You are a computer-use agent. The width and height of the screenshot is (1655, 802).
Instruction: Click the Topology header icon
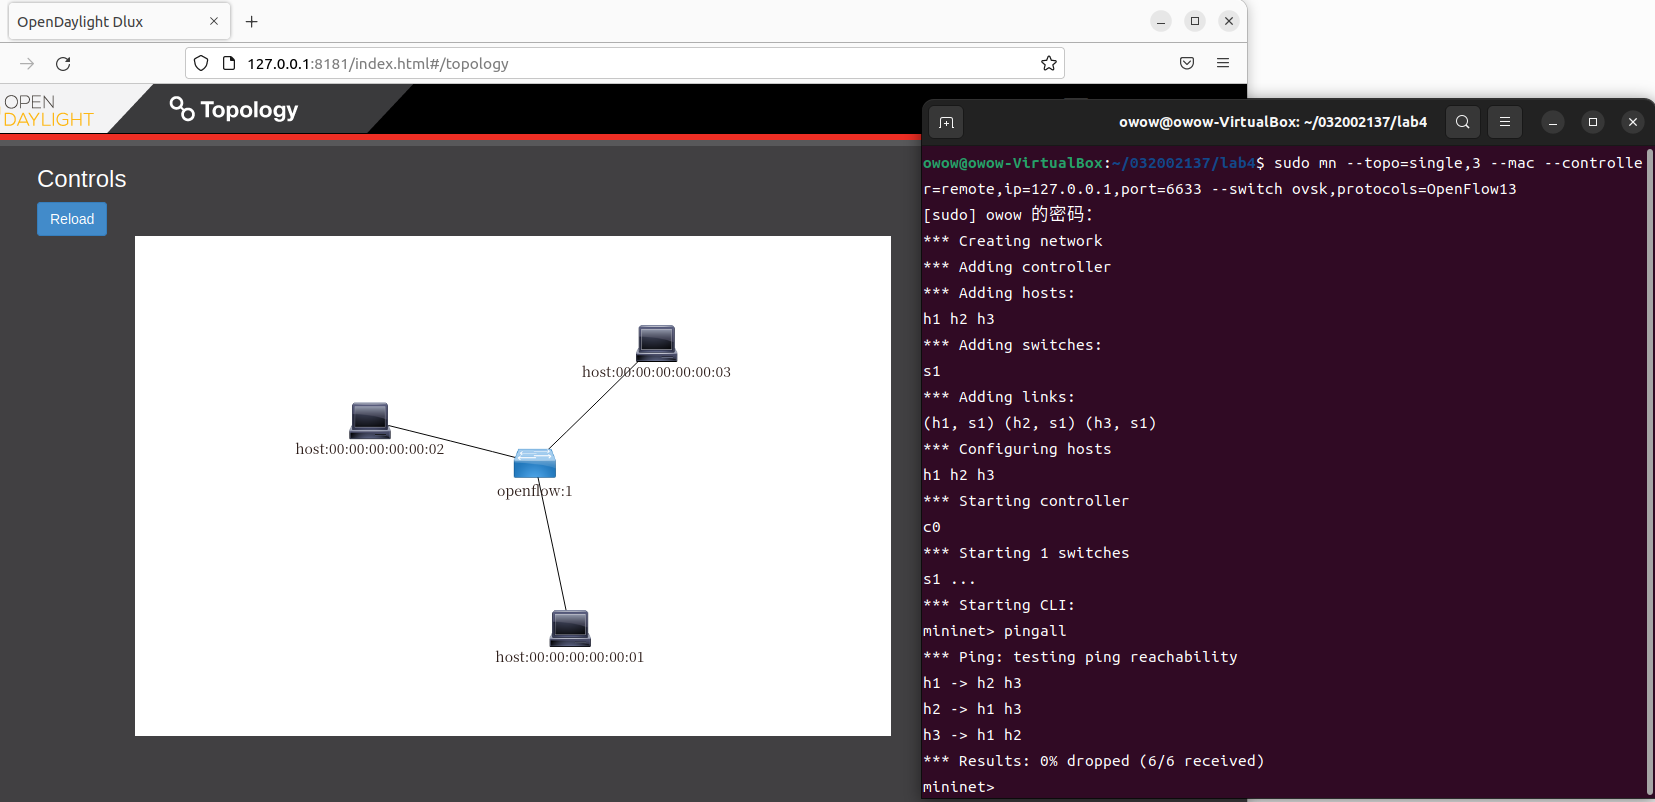click(181, 109)
